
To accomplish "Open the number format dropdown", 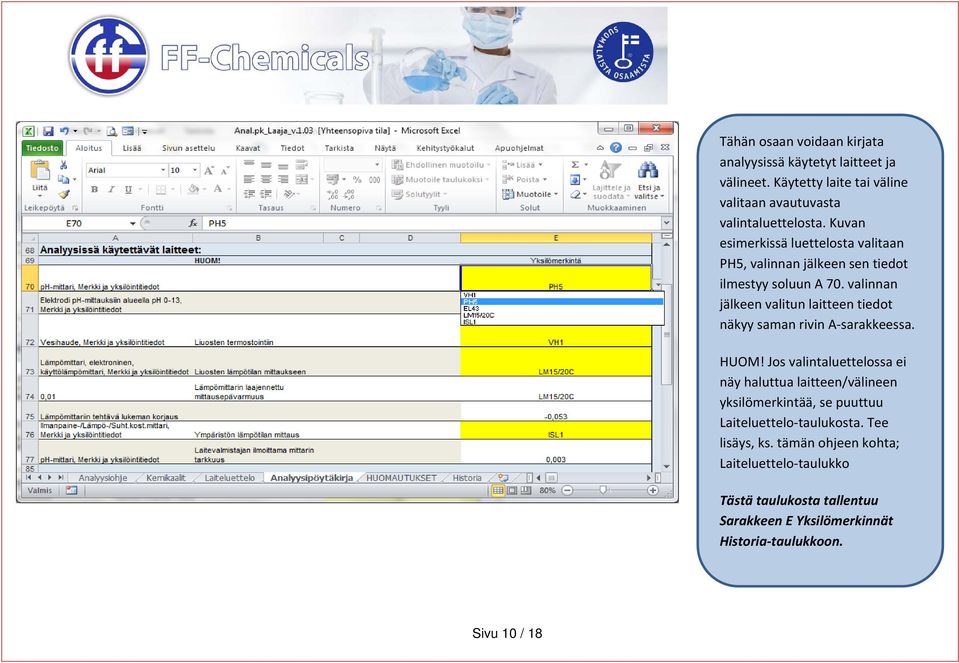I will click(x=377, y=165).
